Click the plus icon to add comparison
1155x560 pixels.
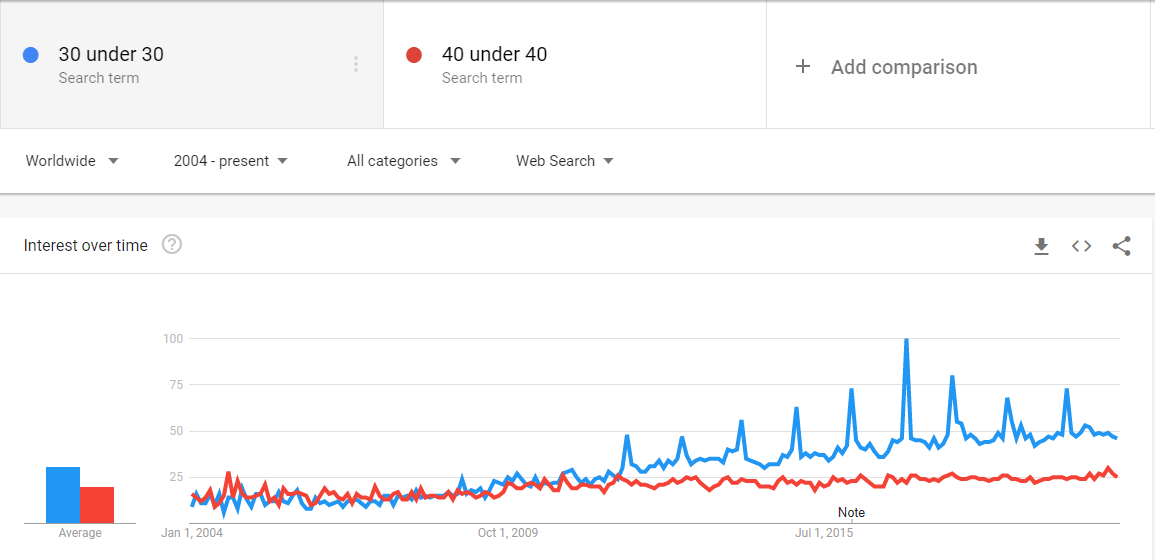coord(803,67)
